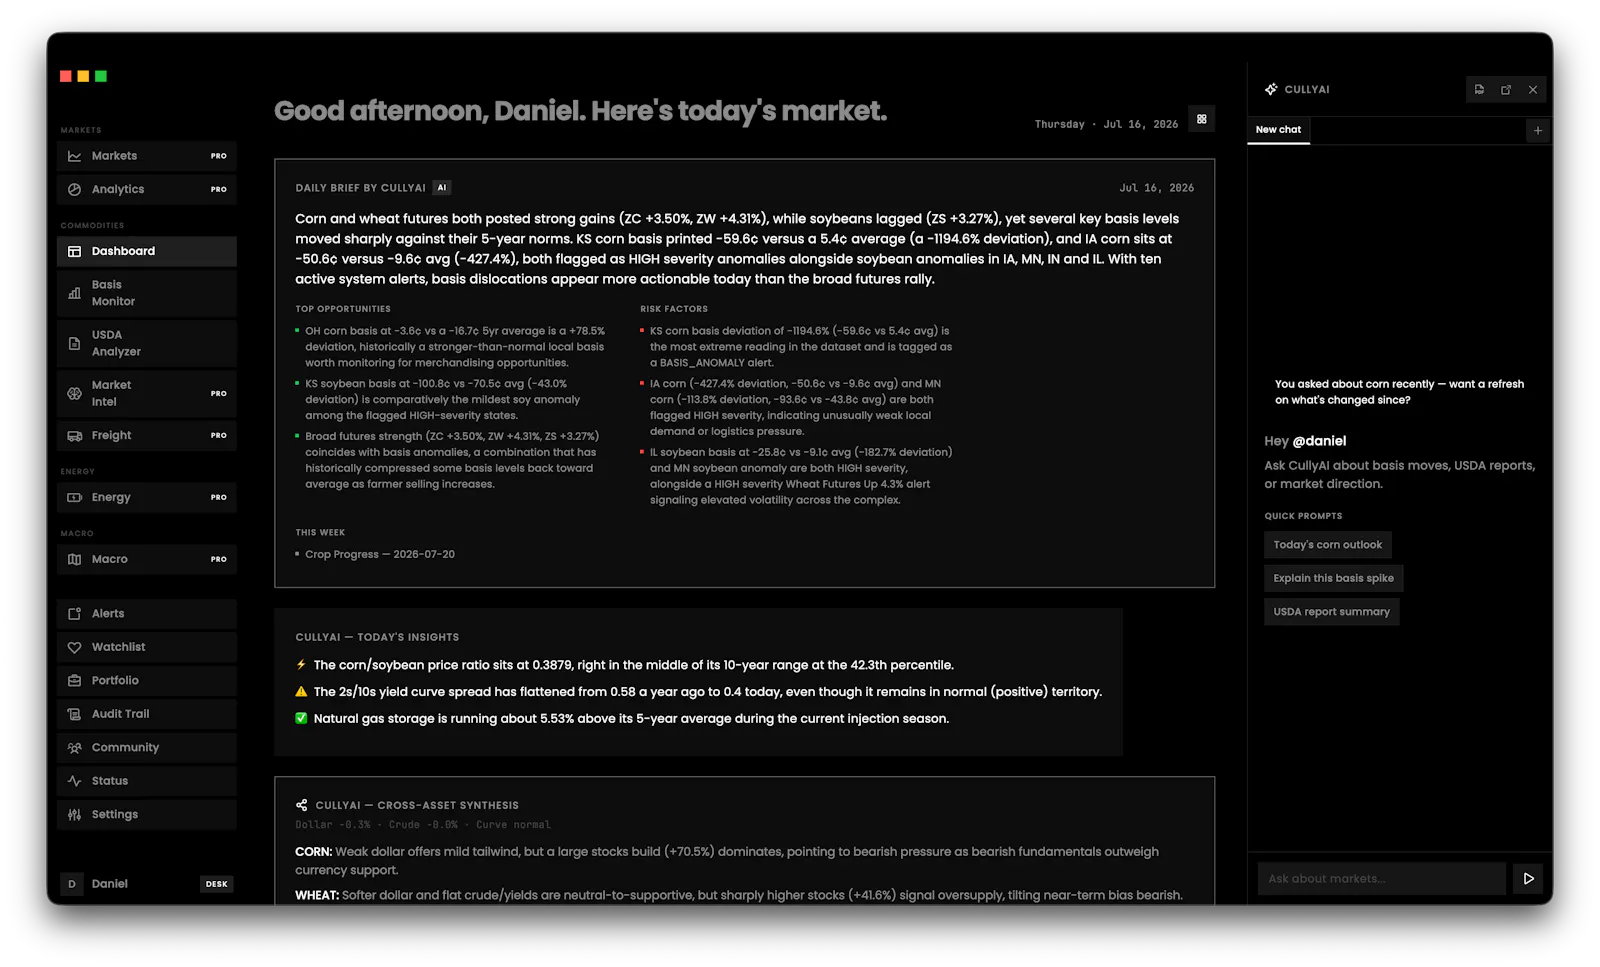Viewport: 1600px width, 967px height.
Task: Open Status label
Action: [x=110, y=781]
